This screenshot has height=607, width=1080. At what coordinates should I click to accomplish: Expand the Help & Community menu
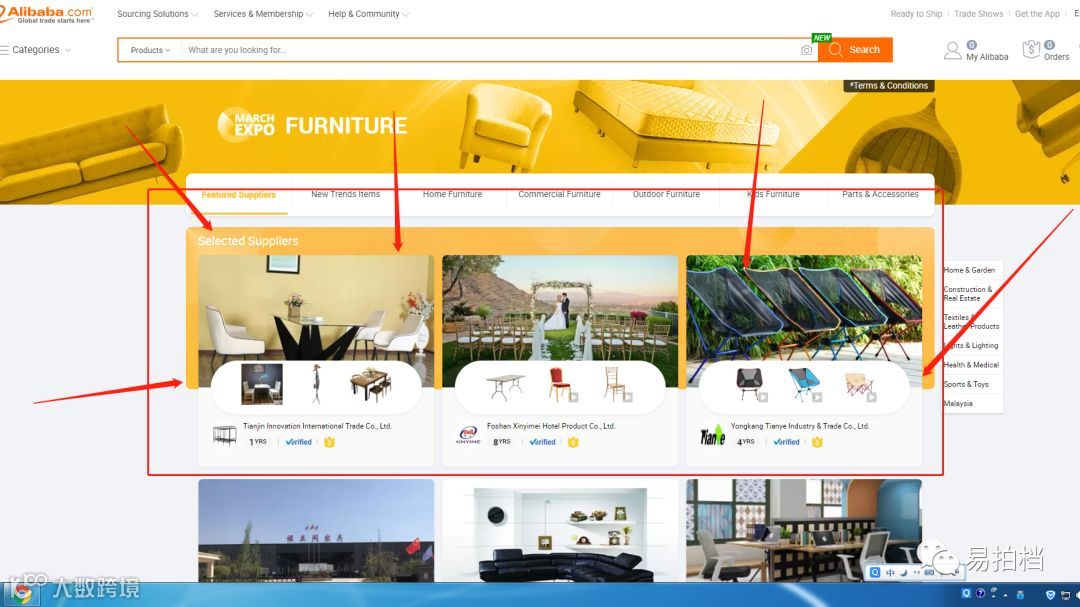point(368,14)
